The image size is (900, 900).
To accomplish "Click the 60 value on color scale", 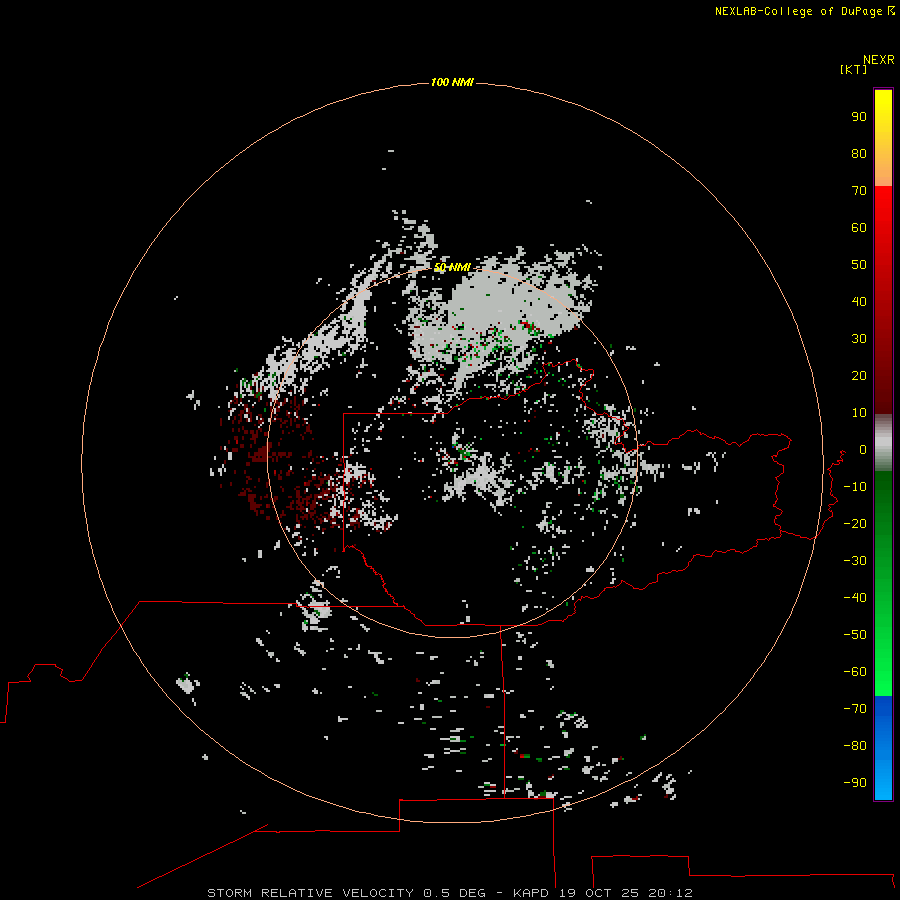I will coord(859,228).
